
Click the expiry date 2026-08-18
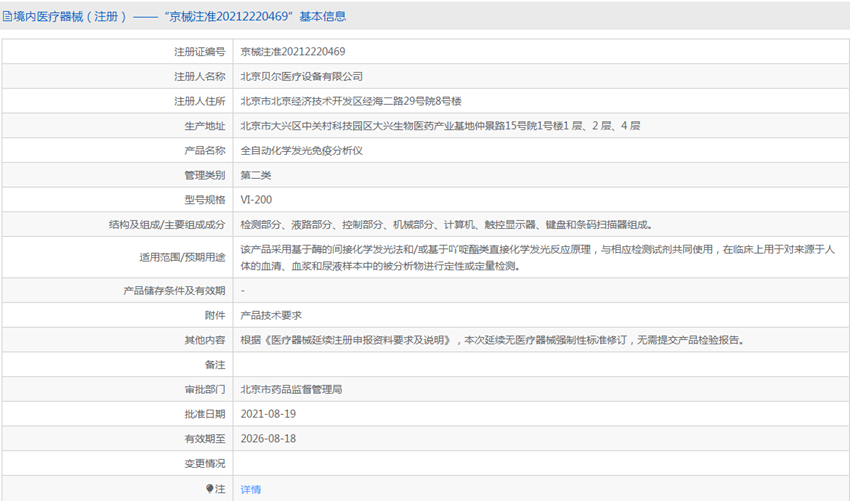click(x=268, y=439)
